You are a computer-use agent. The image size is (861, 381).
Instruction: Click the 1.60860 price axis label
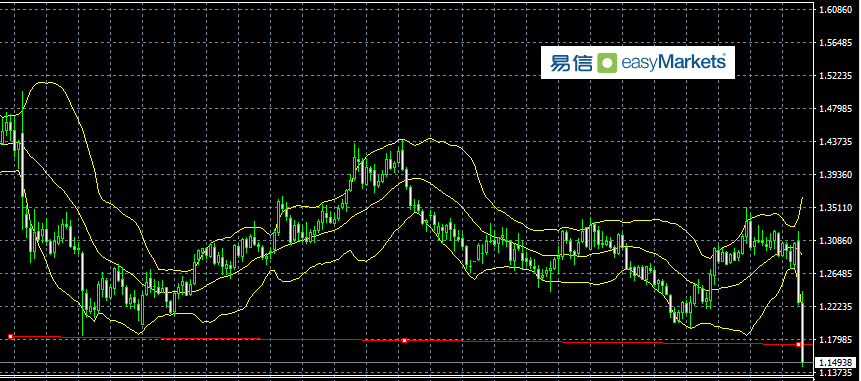click(835, 10)
